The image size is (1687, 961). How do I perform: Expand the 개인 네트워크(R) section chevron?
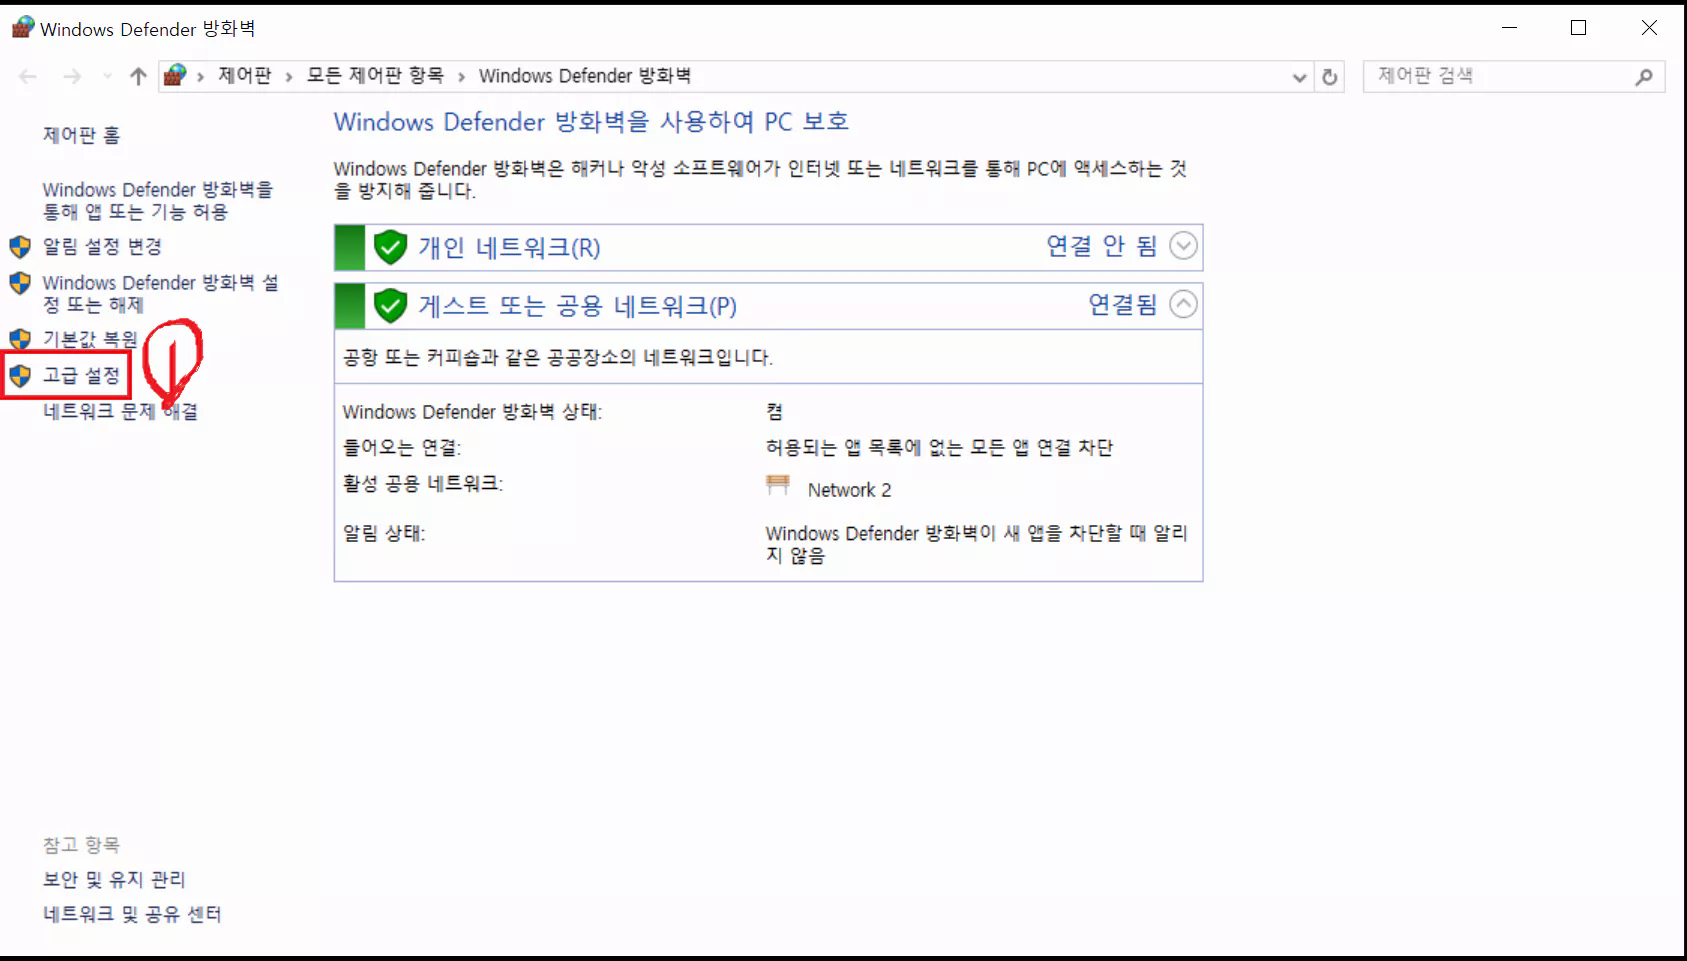tap(1183, 245)
